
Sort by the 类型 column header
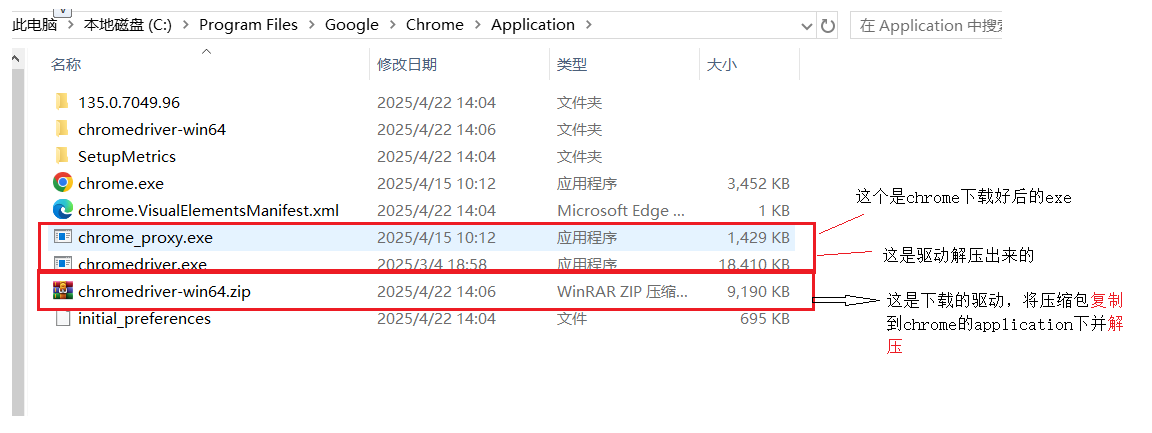tap(572, 65)
